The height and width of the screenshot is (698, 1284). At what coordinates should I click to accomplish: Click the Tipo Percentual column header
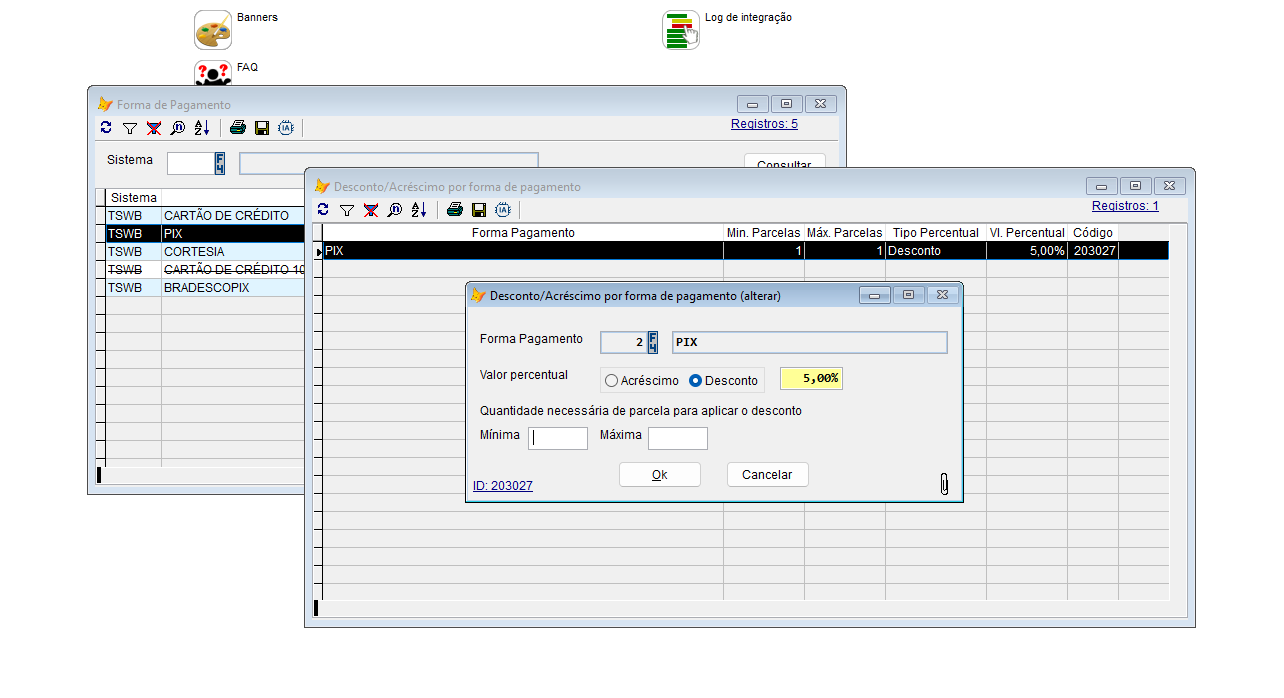[x=936, y=233]
